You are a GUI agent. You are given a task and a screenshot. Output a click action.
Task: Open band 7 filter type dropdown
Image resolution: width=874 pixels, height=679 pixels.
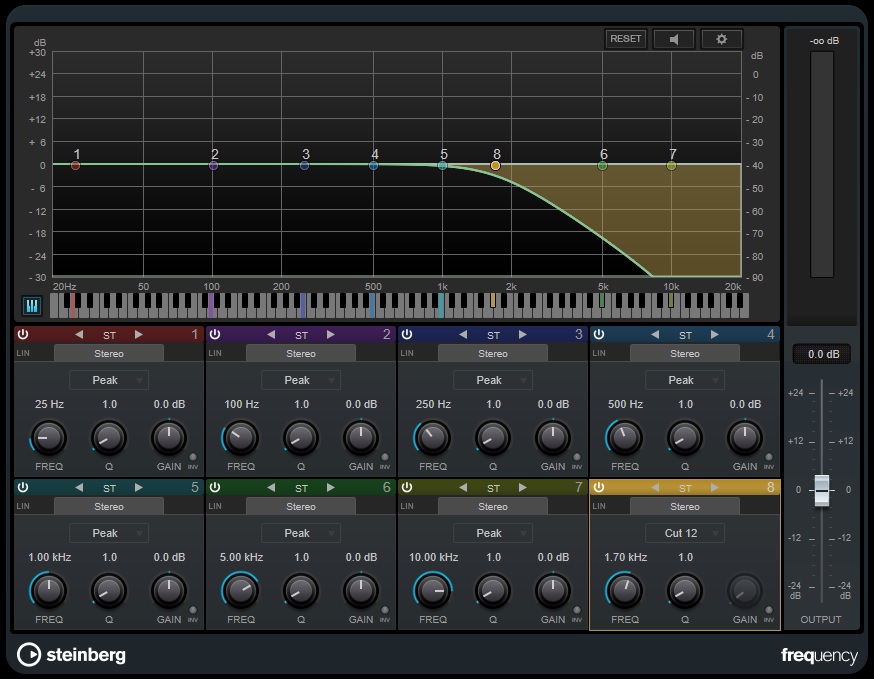click(x=493, y=534)
